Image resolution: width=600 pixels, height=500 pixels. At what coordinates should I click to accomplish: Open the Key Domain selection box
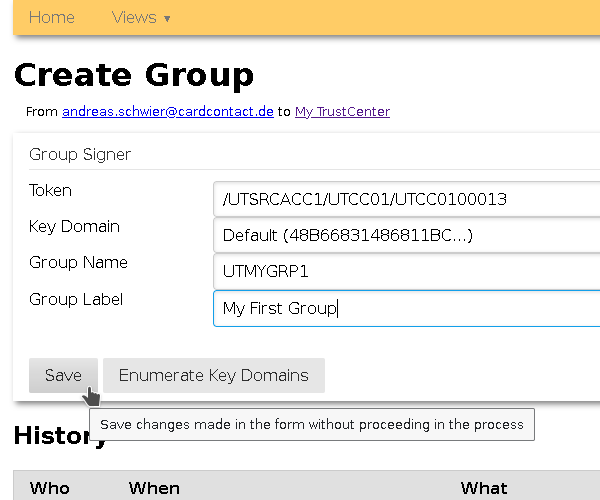(x=406, y=235)
